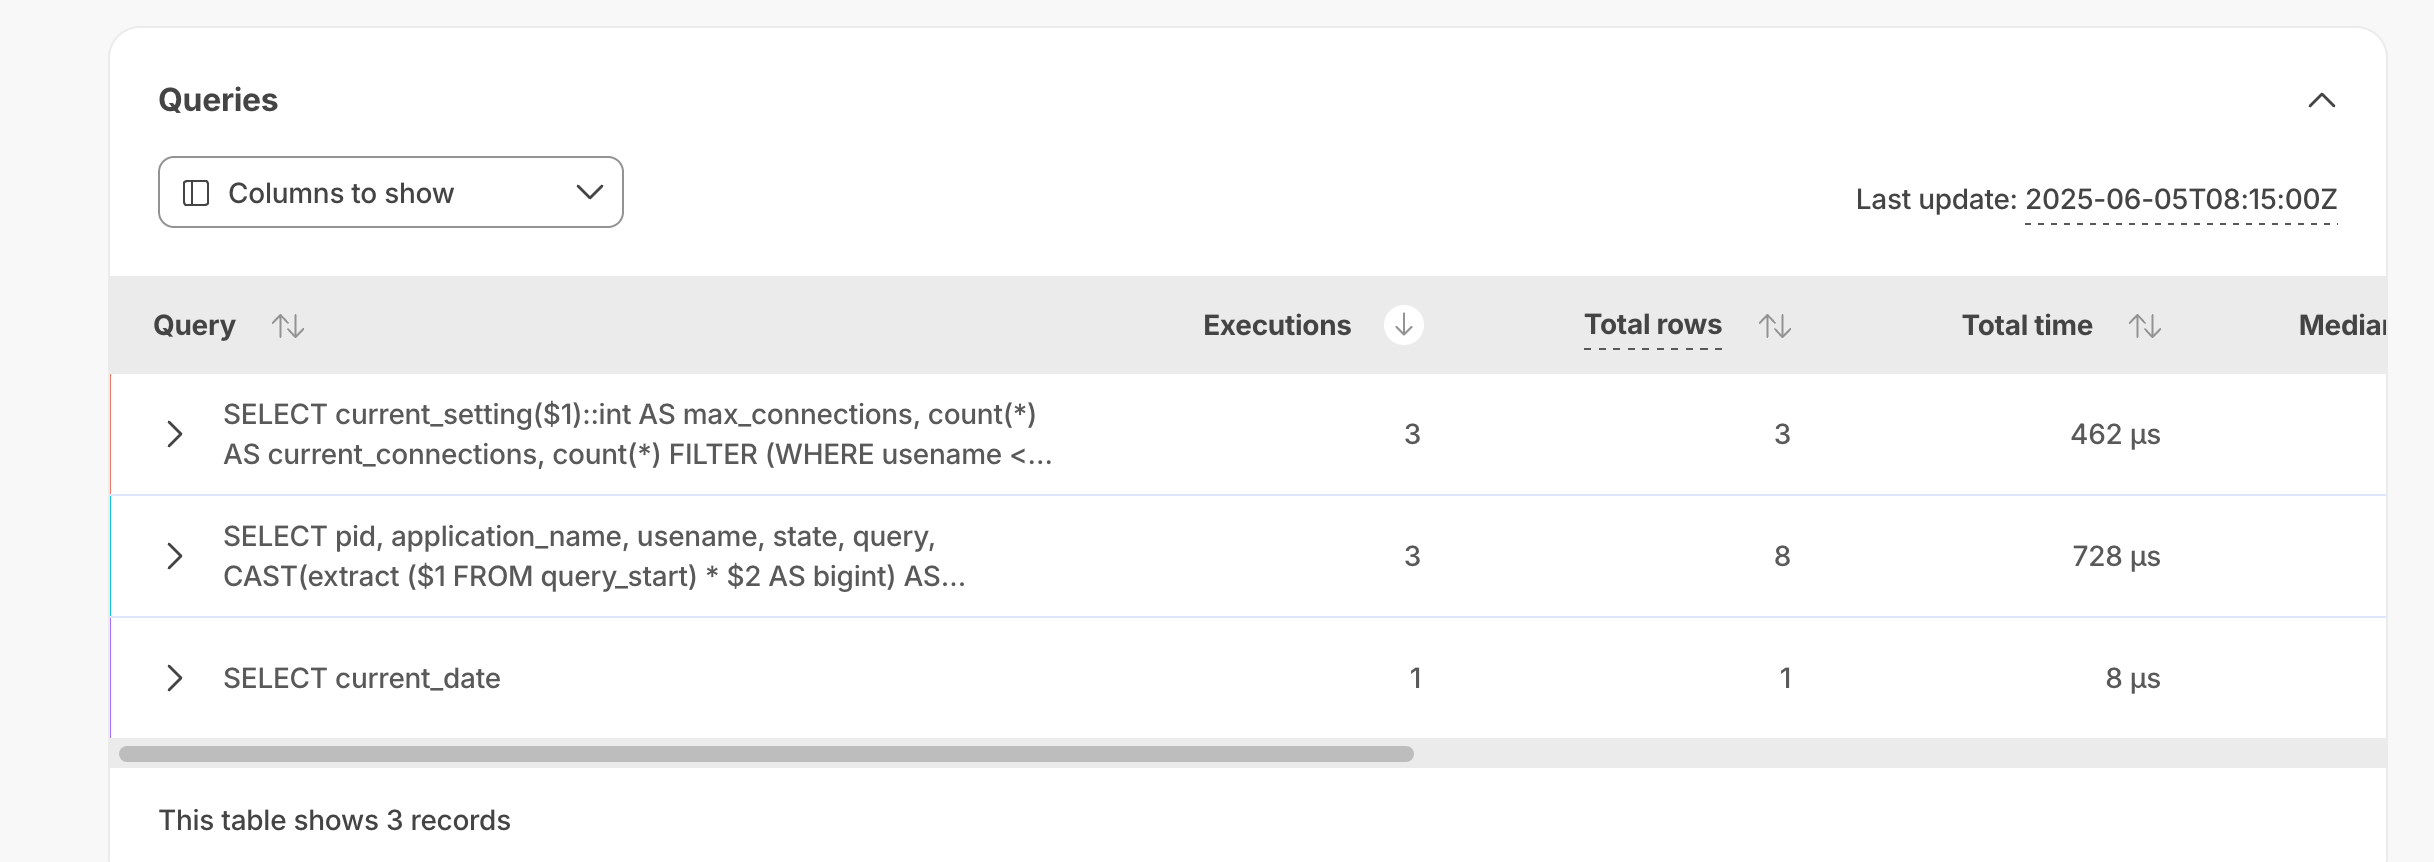Sort by Total rows arrows
The height and width of the screenshot is (862, 2434).
[1775, 325]
